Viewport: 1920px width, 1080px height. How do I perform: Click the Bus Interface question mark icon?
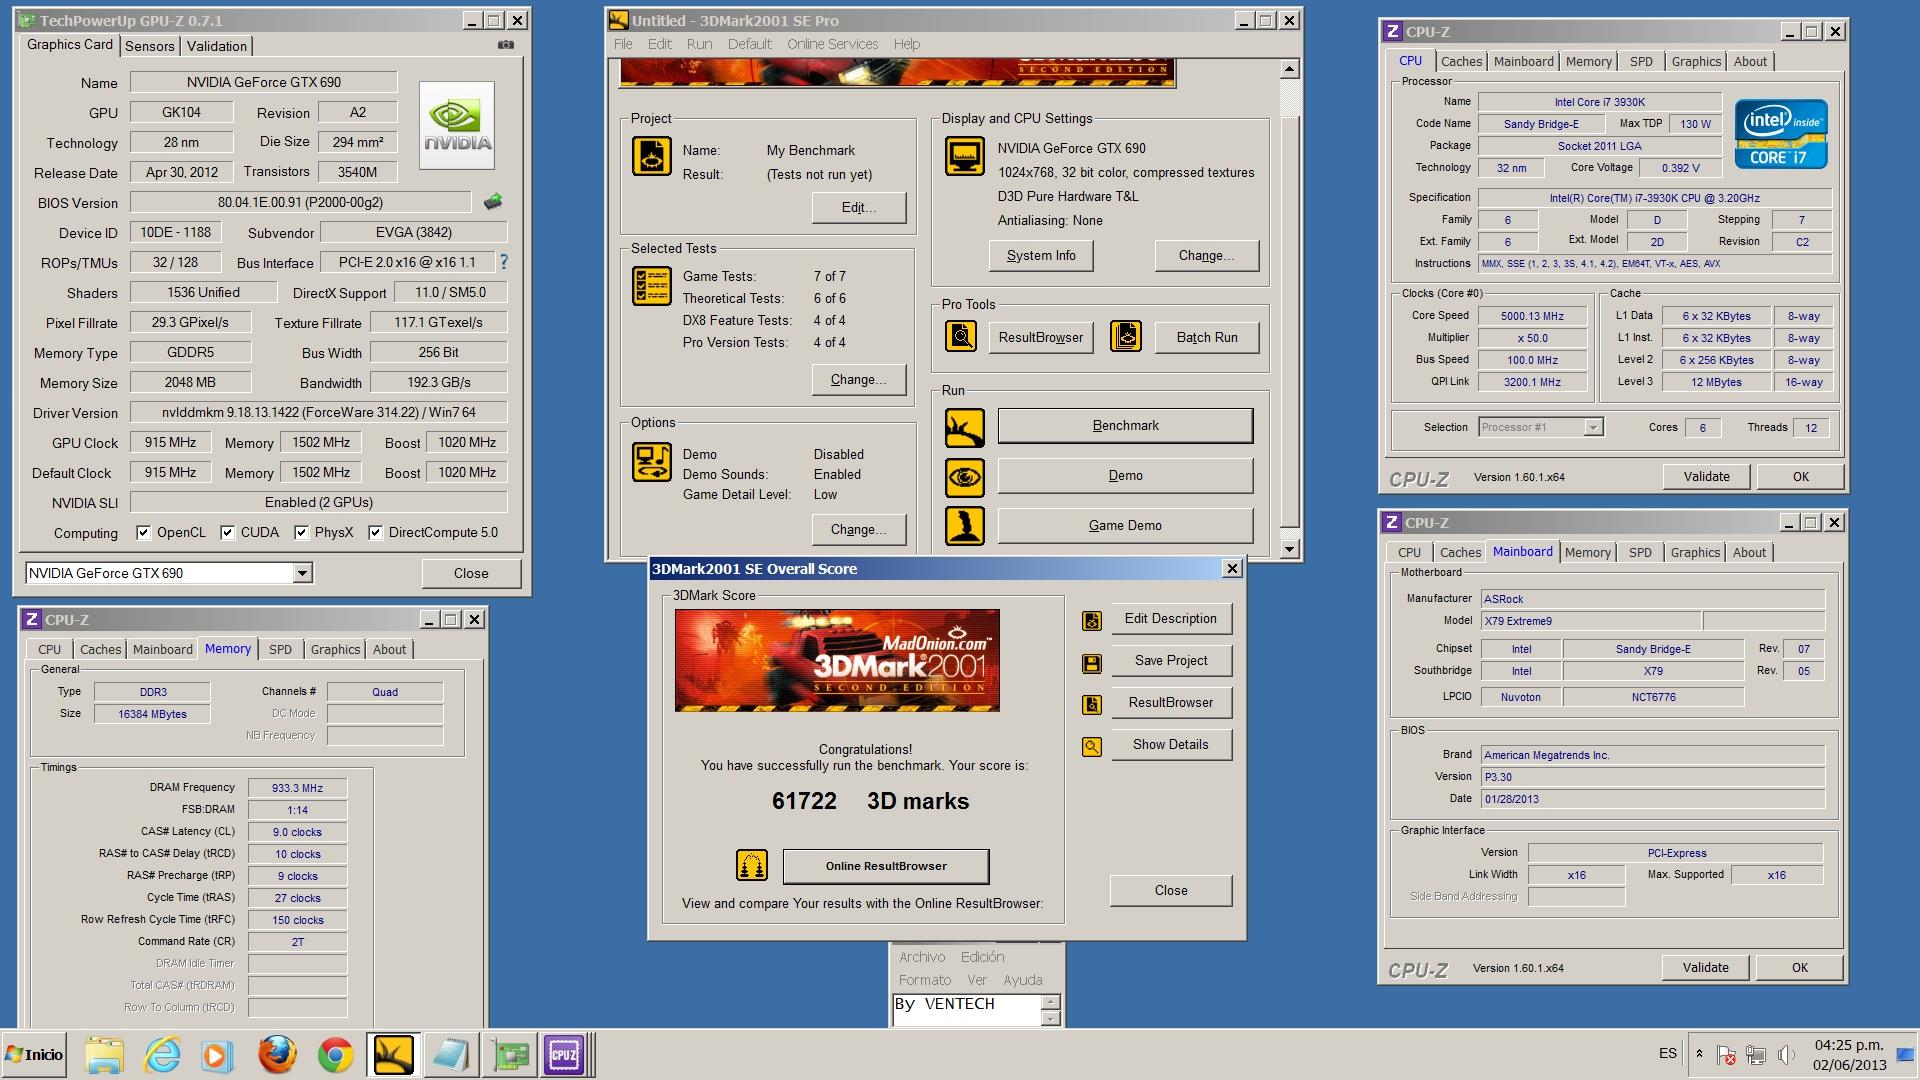[x=504, y=262]
